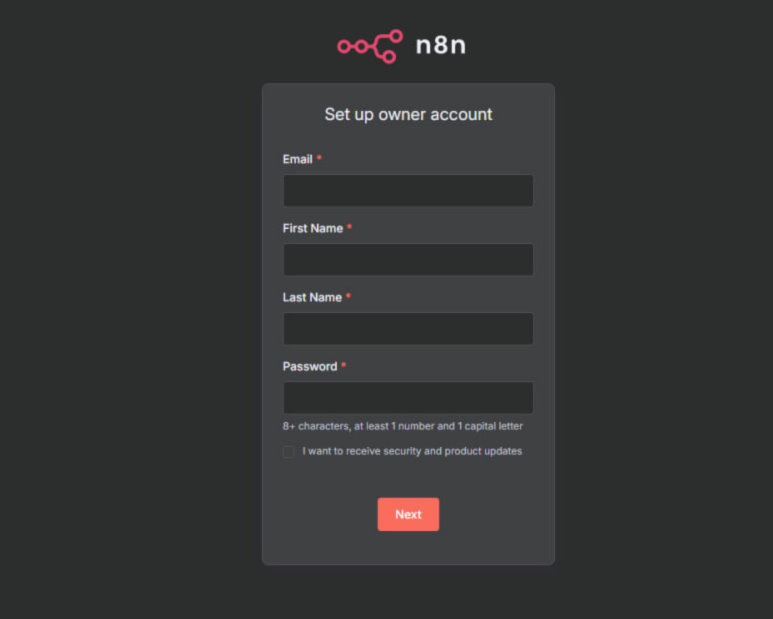773x619 pixels.
Task: Click the First Name label
Action: tap(313, 228)
